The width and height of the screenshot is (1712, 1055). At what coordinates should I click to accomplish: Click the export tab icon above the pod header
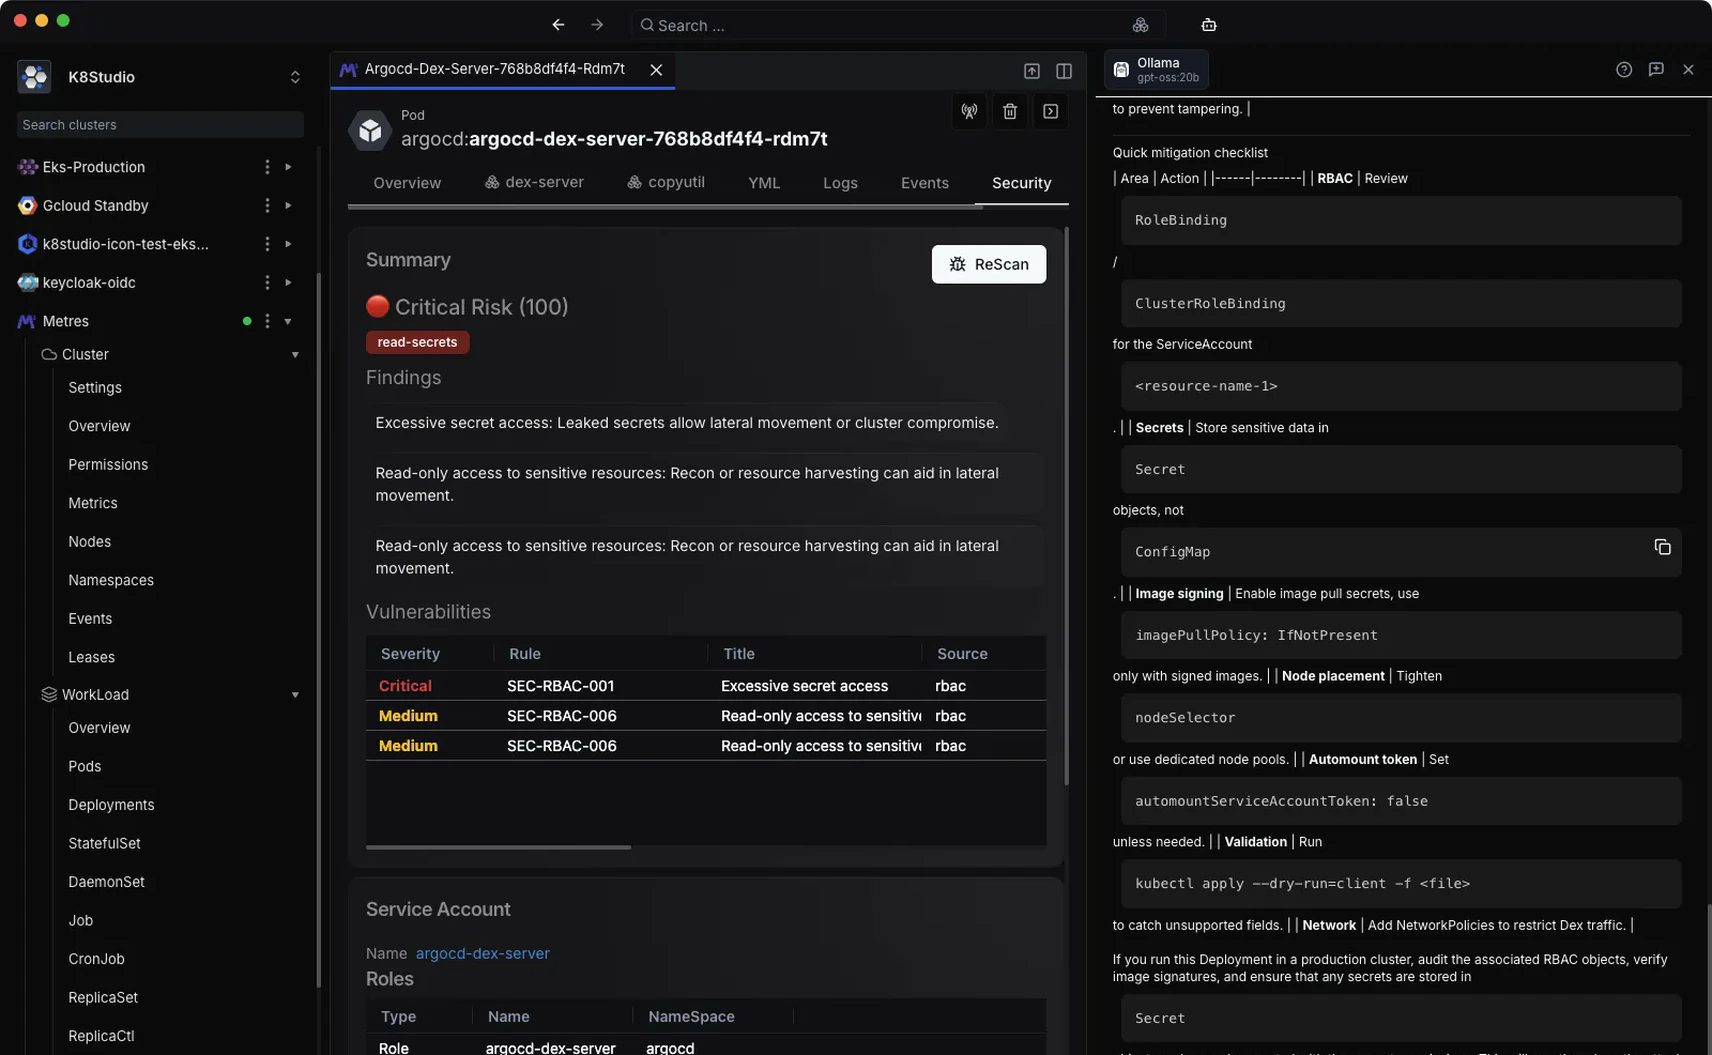pyautogui.click(x=1031, y=71)
